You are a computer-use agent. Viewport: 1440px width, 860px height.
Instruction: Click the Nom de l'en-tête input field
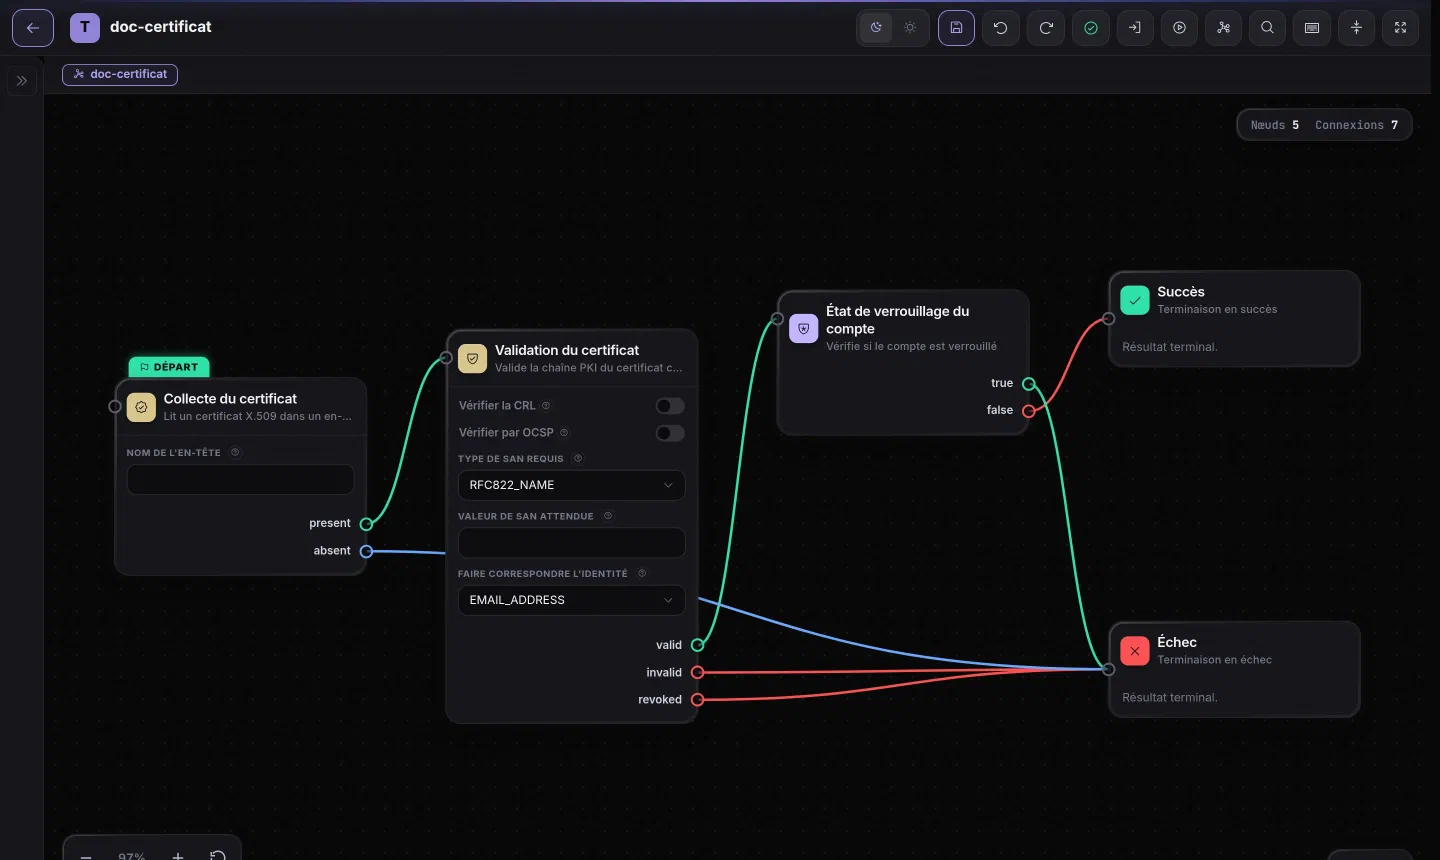click(x=240, y=479)
